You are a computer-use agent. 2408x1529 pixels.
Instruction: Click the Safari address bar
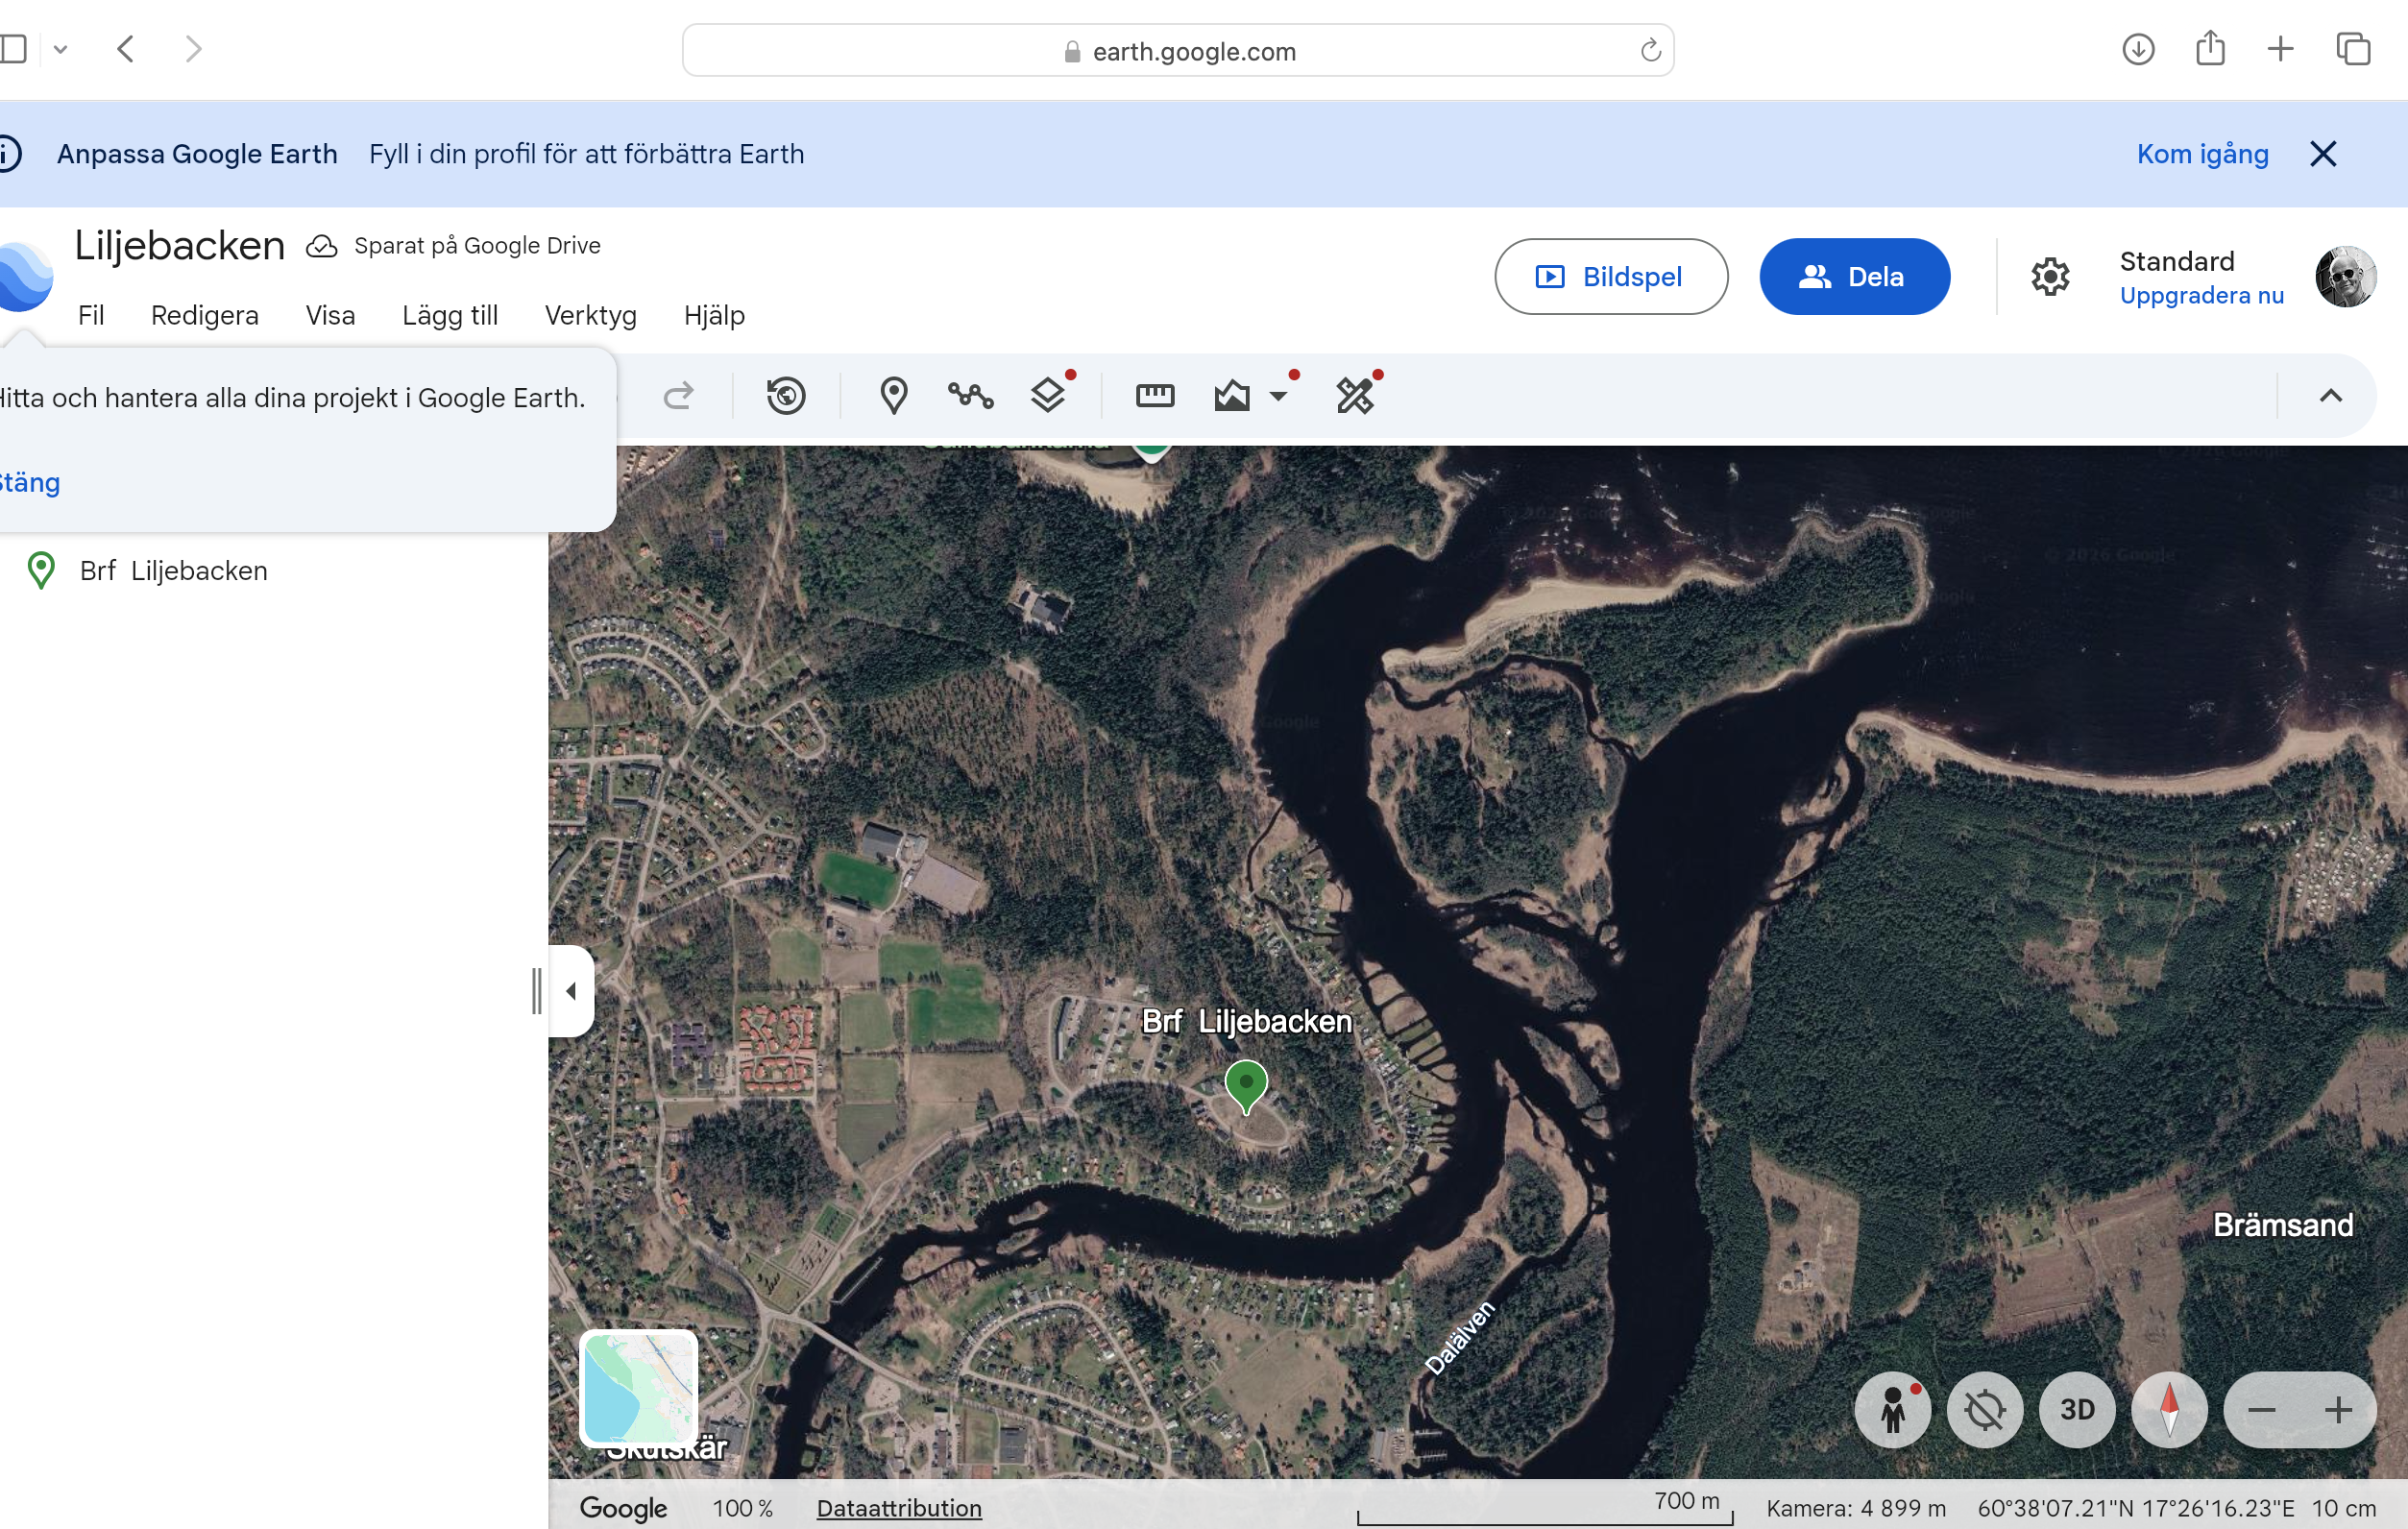(x=1178, y=51)
